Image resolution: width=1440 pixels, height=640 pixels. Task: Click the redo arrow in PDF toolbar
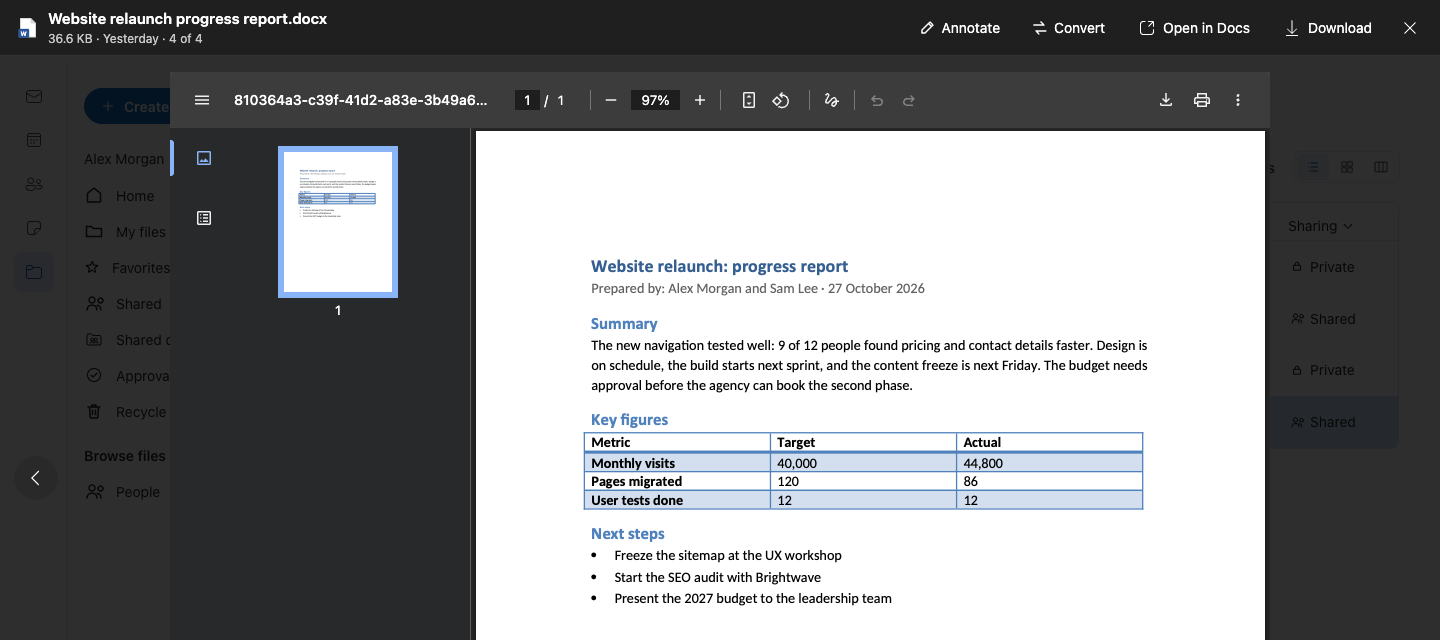[909, 100]
